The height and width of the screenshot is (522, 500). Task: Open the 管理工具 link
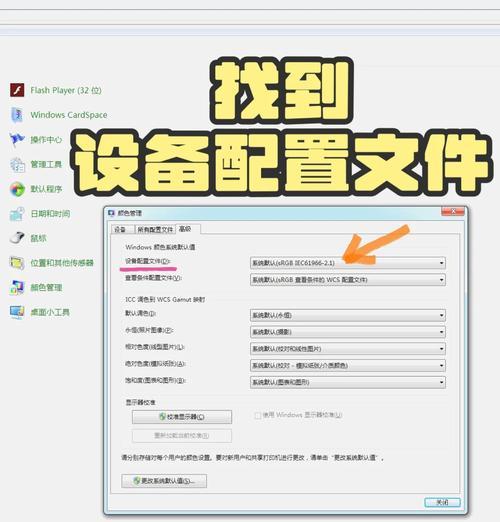(46, 164)
